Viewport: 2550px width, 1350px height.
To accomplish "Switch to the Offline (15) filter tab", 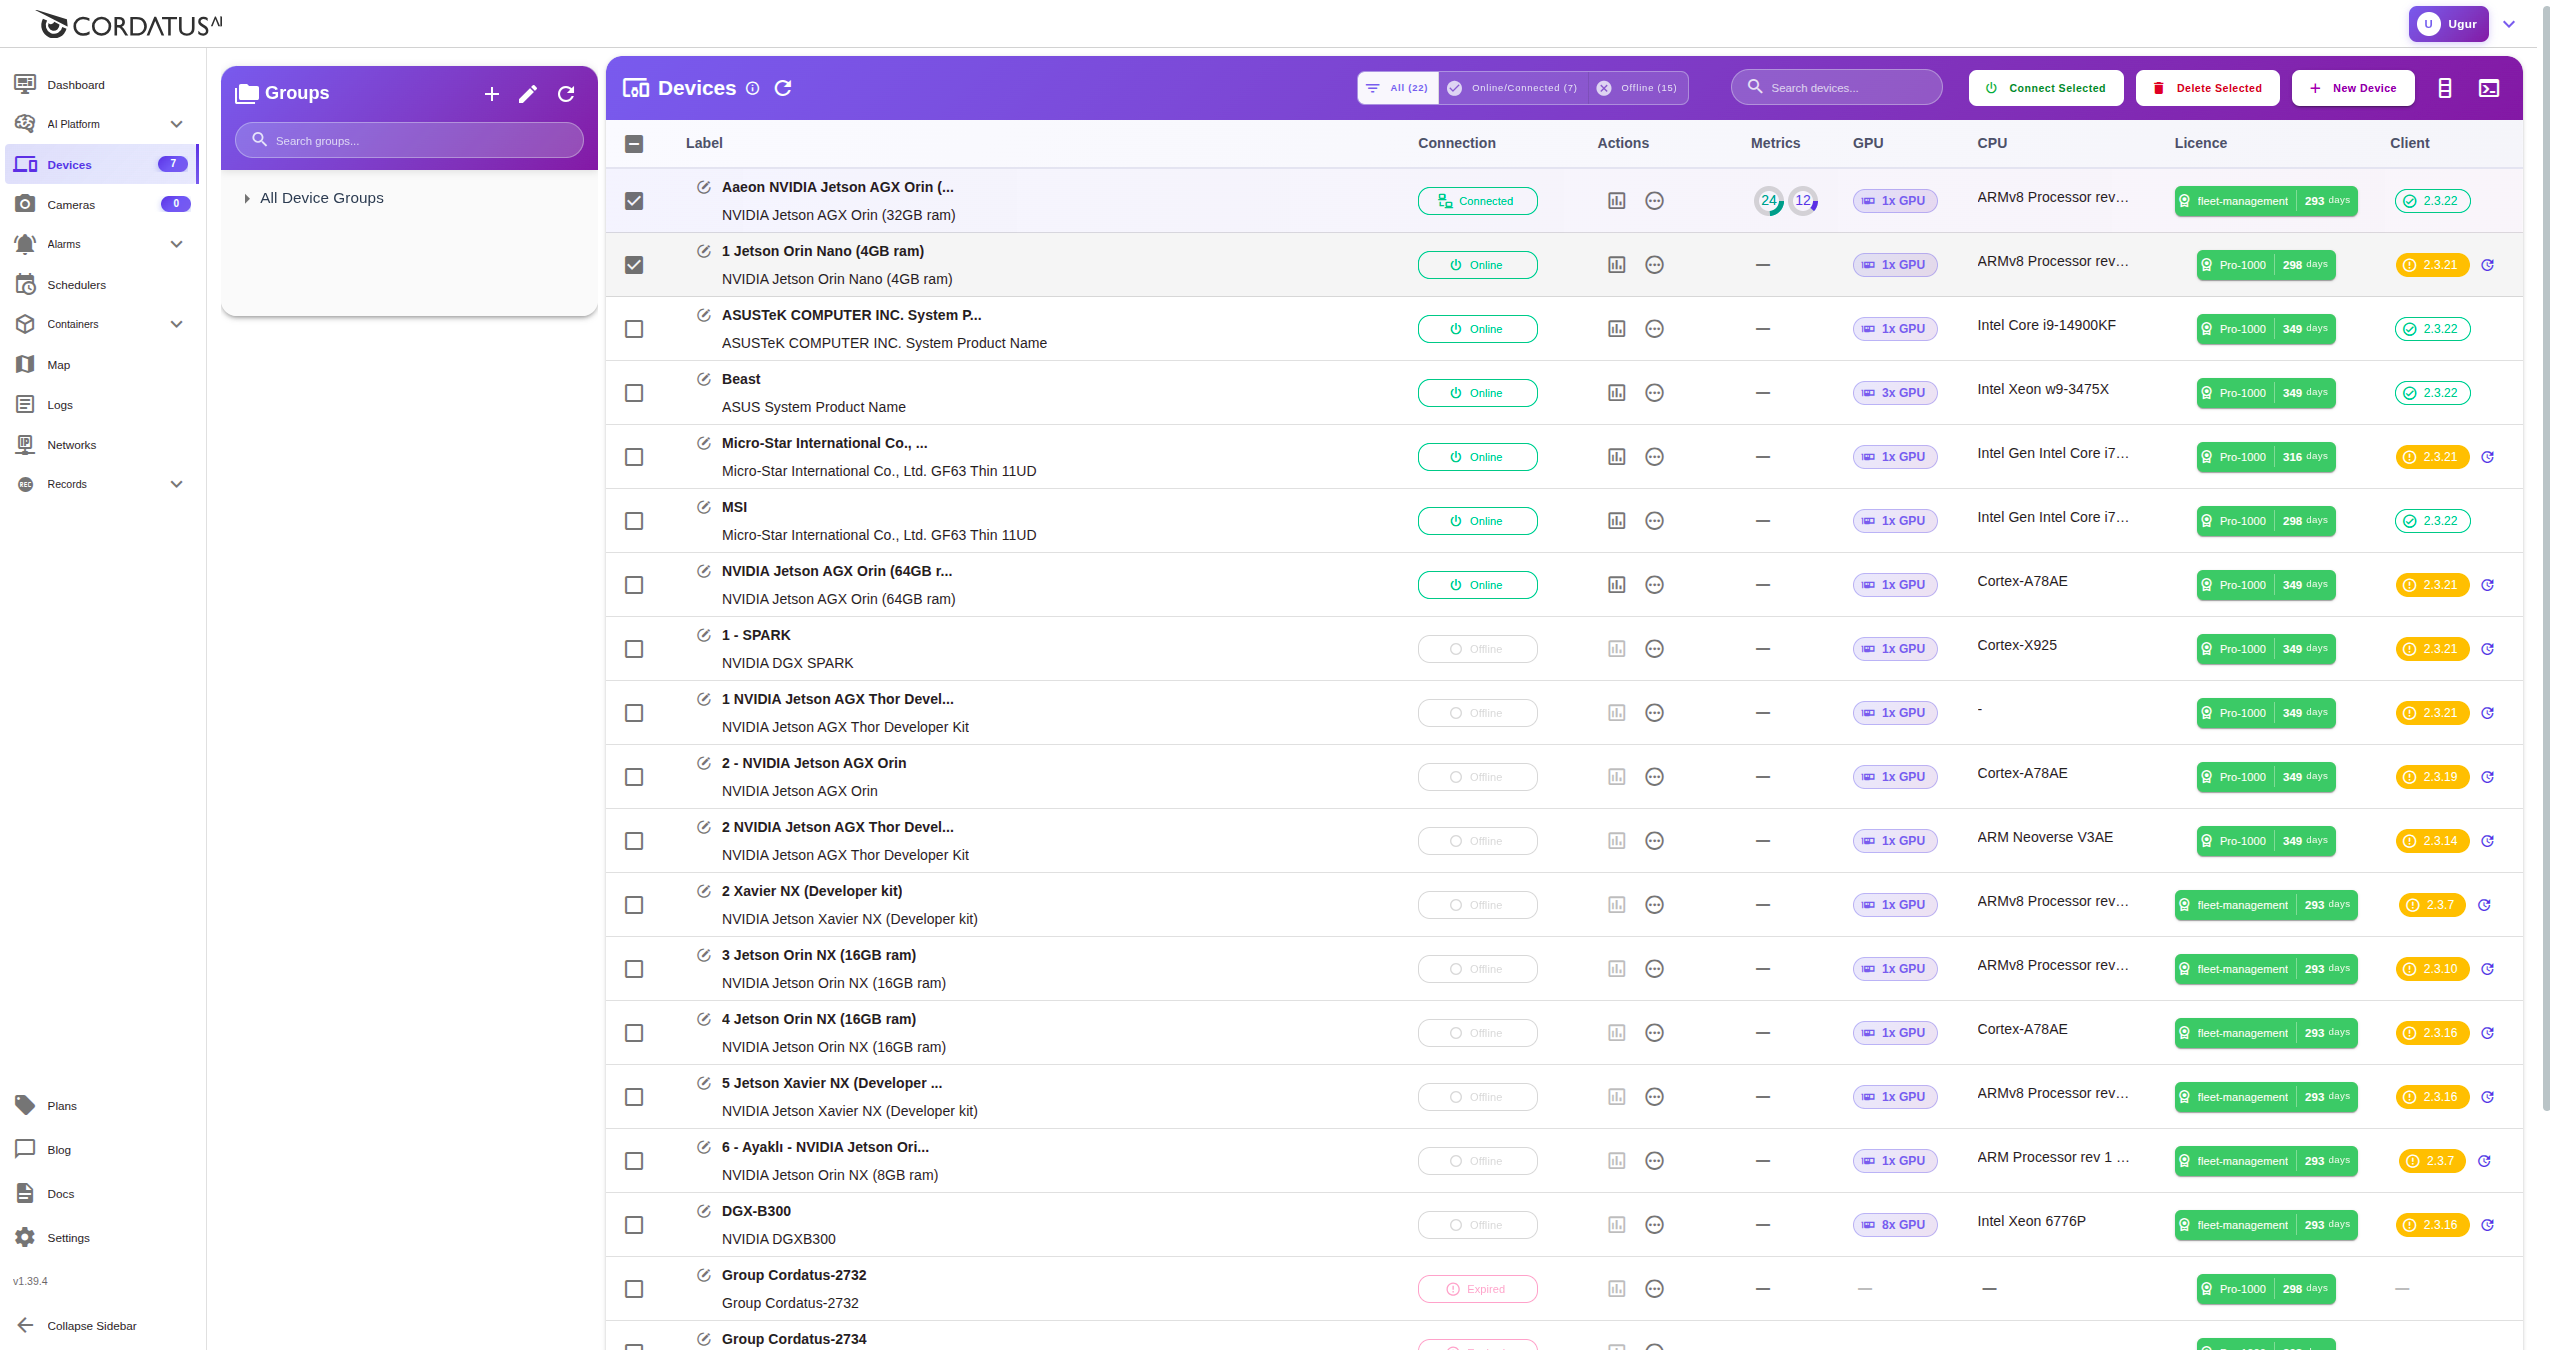I will [x=1638, y=87].
